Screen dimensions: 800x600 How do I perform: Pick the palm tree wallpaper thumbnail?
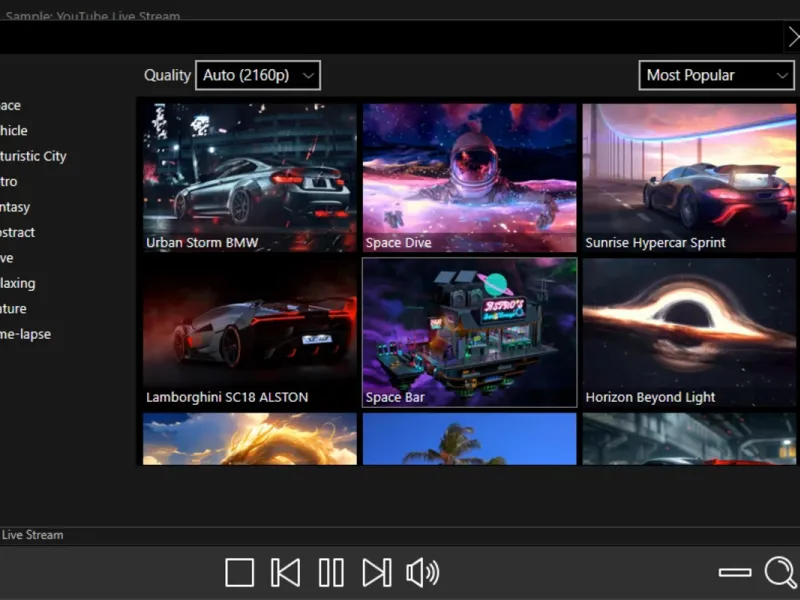[x=469, y=439]
